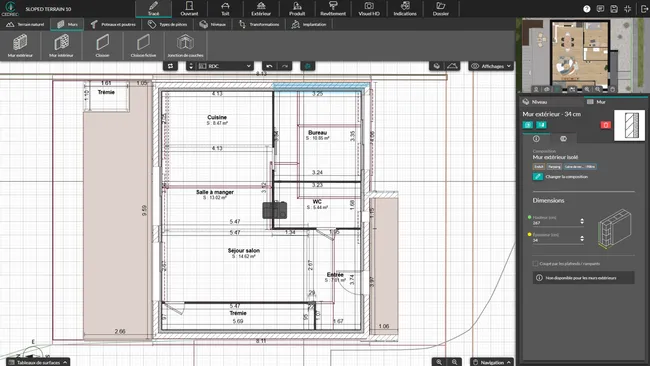Select the Mur extérieur wall tool
The height and width of the screenshot is (366, 650).
click(x=20, y=46)
